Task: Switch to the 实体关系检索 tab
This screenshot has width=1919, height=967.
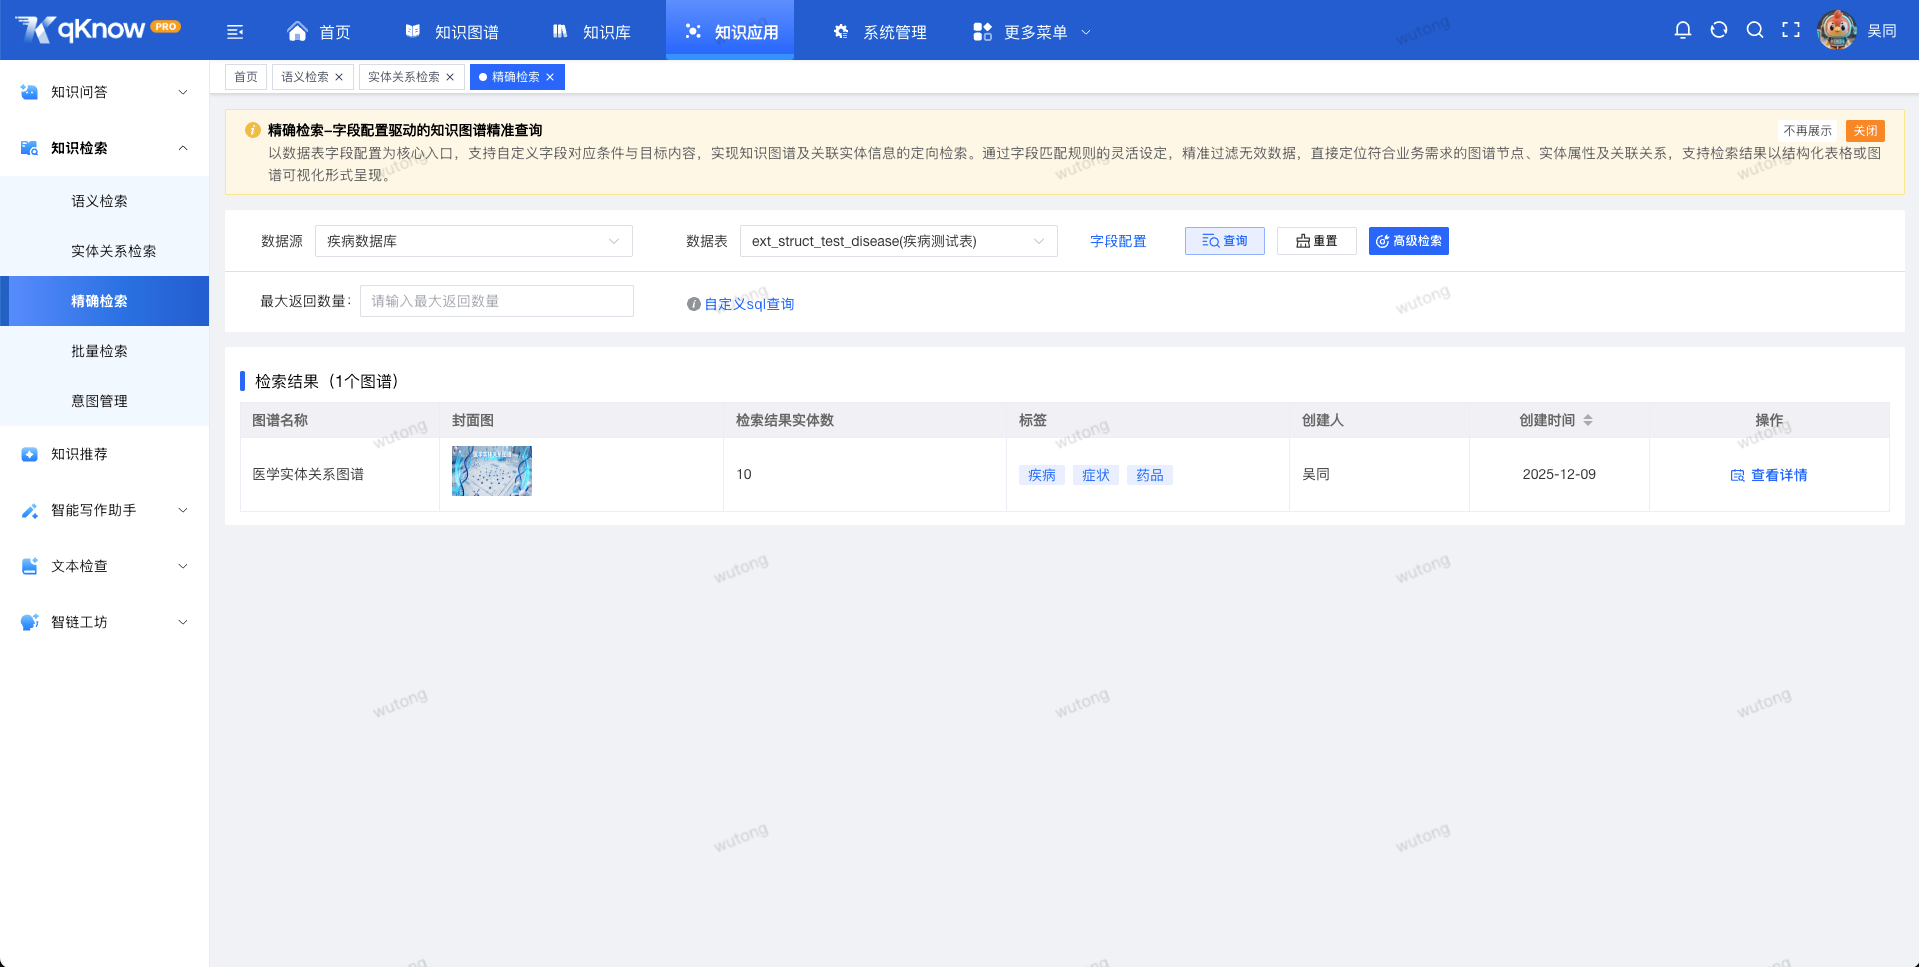Action: [404, 76]
